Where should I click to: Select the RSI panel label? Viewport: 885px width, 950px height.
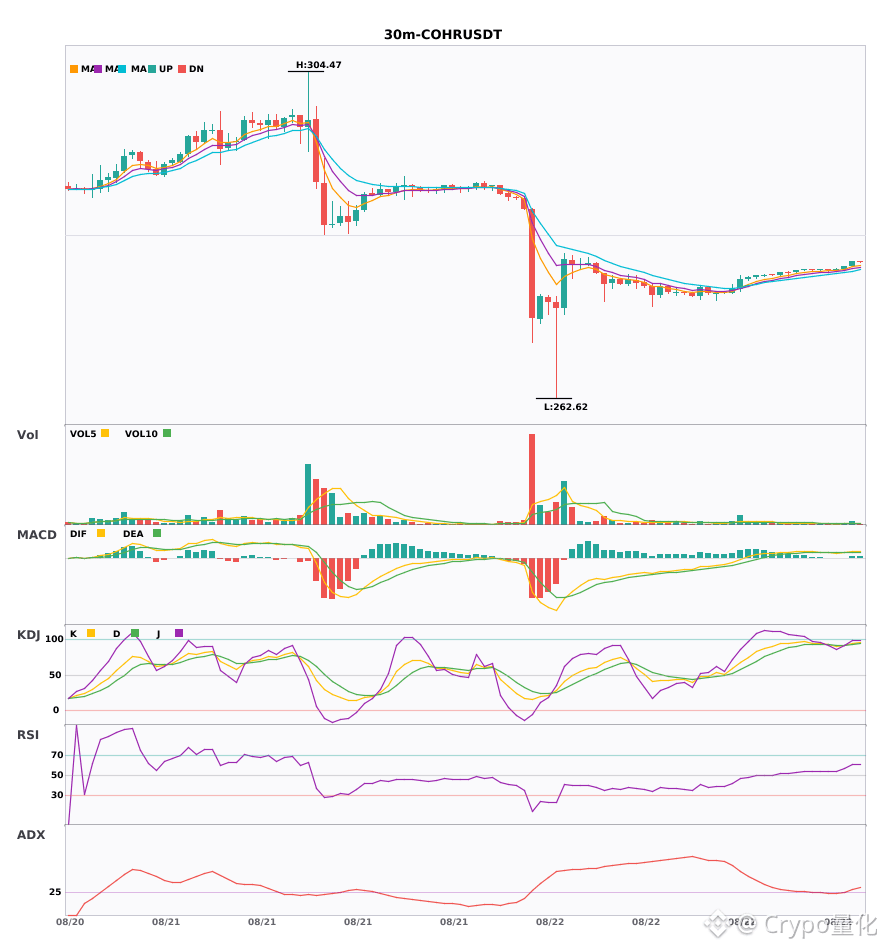coord(28,735)
